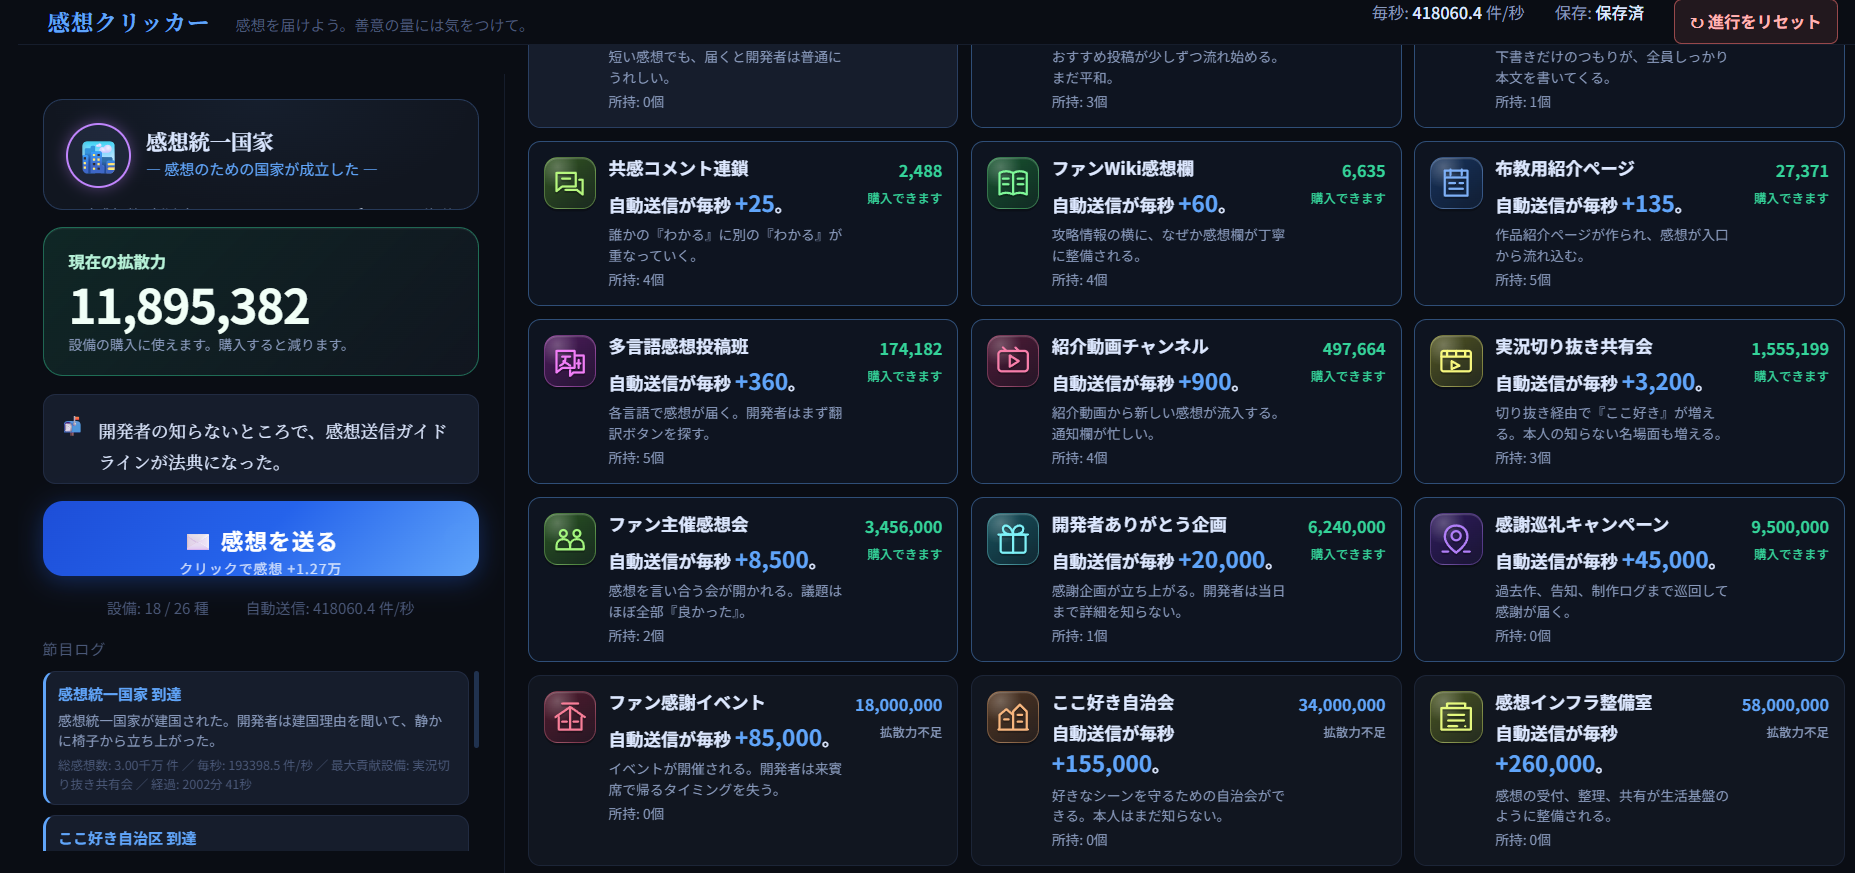Click the 開発者ありがとう企画 gift icon
The image size is (1855, 873).
1013,539
